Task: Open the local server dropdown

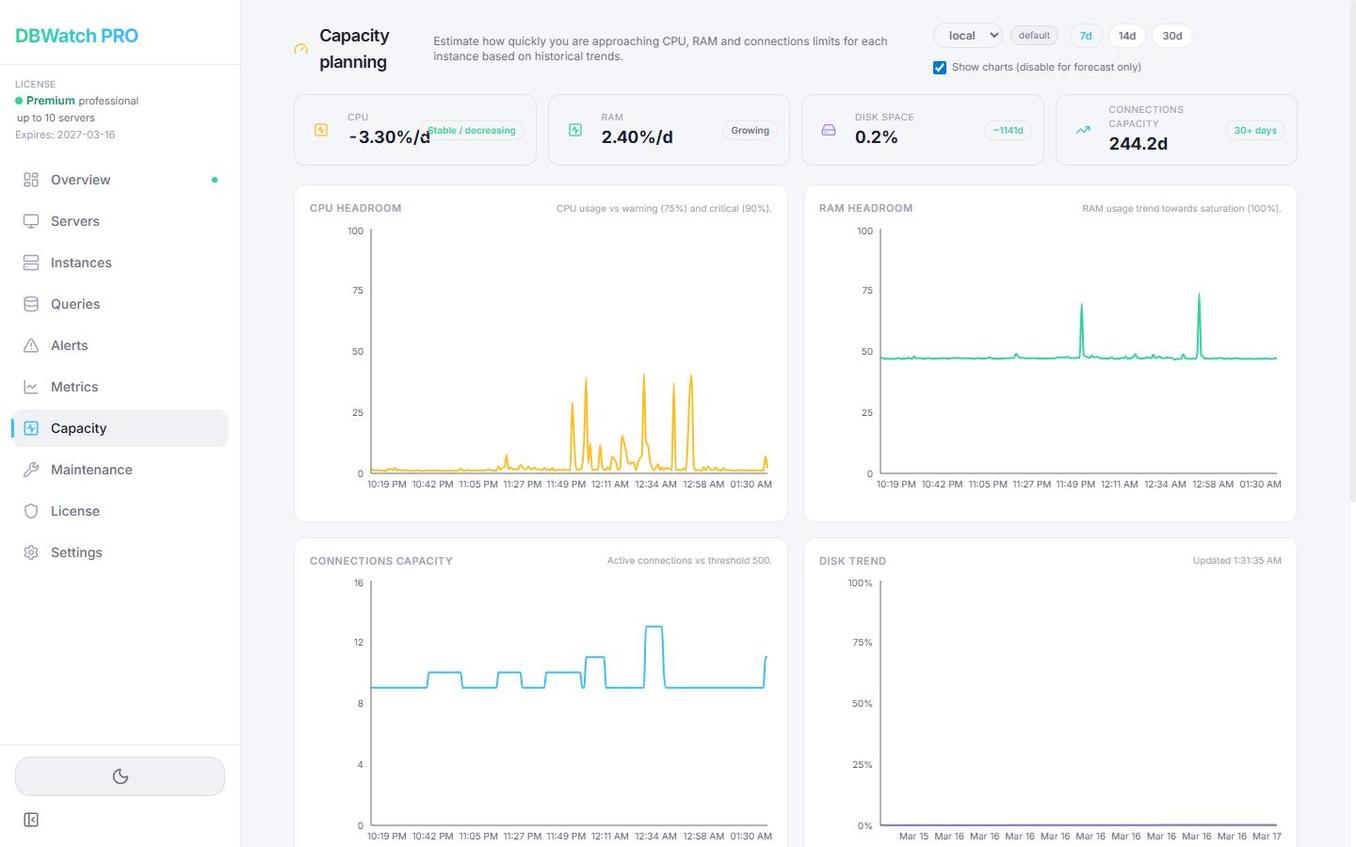Action: coord(966,35)
